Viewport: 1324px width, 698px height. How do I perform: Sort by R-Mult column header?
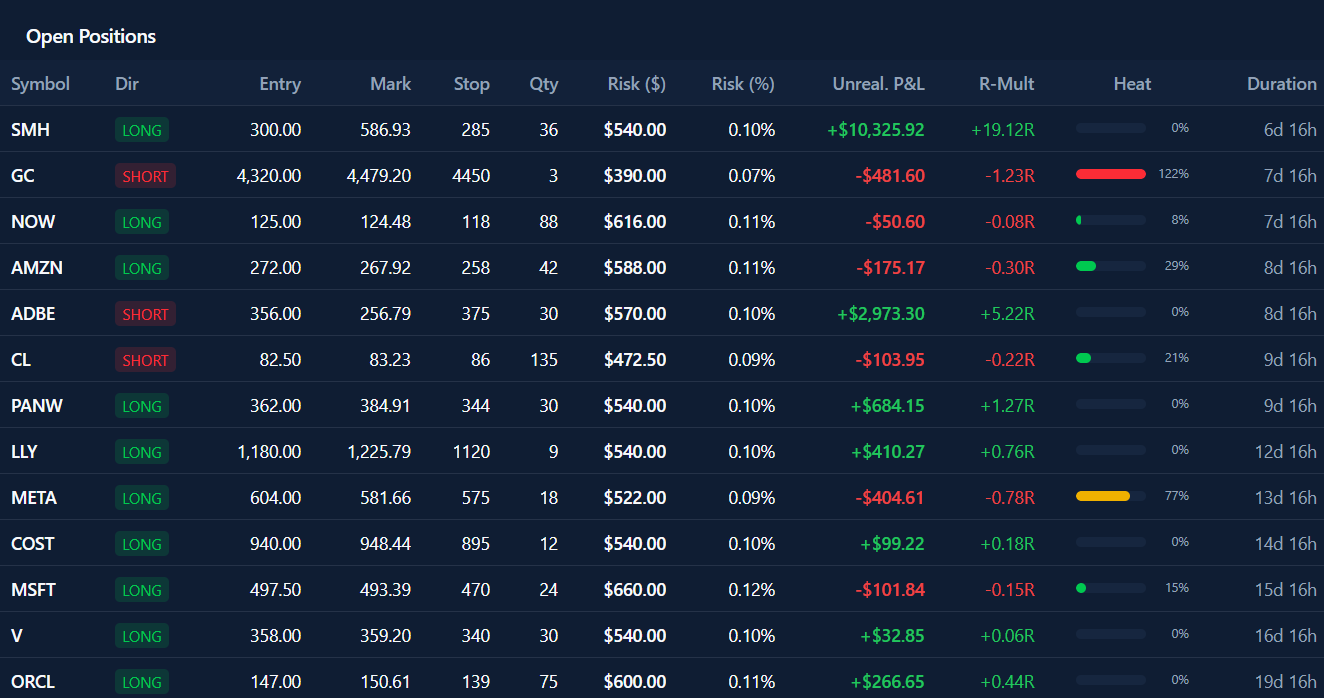click(x=1007, y=84)
